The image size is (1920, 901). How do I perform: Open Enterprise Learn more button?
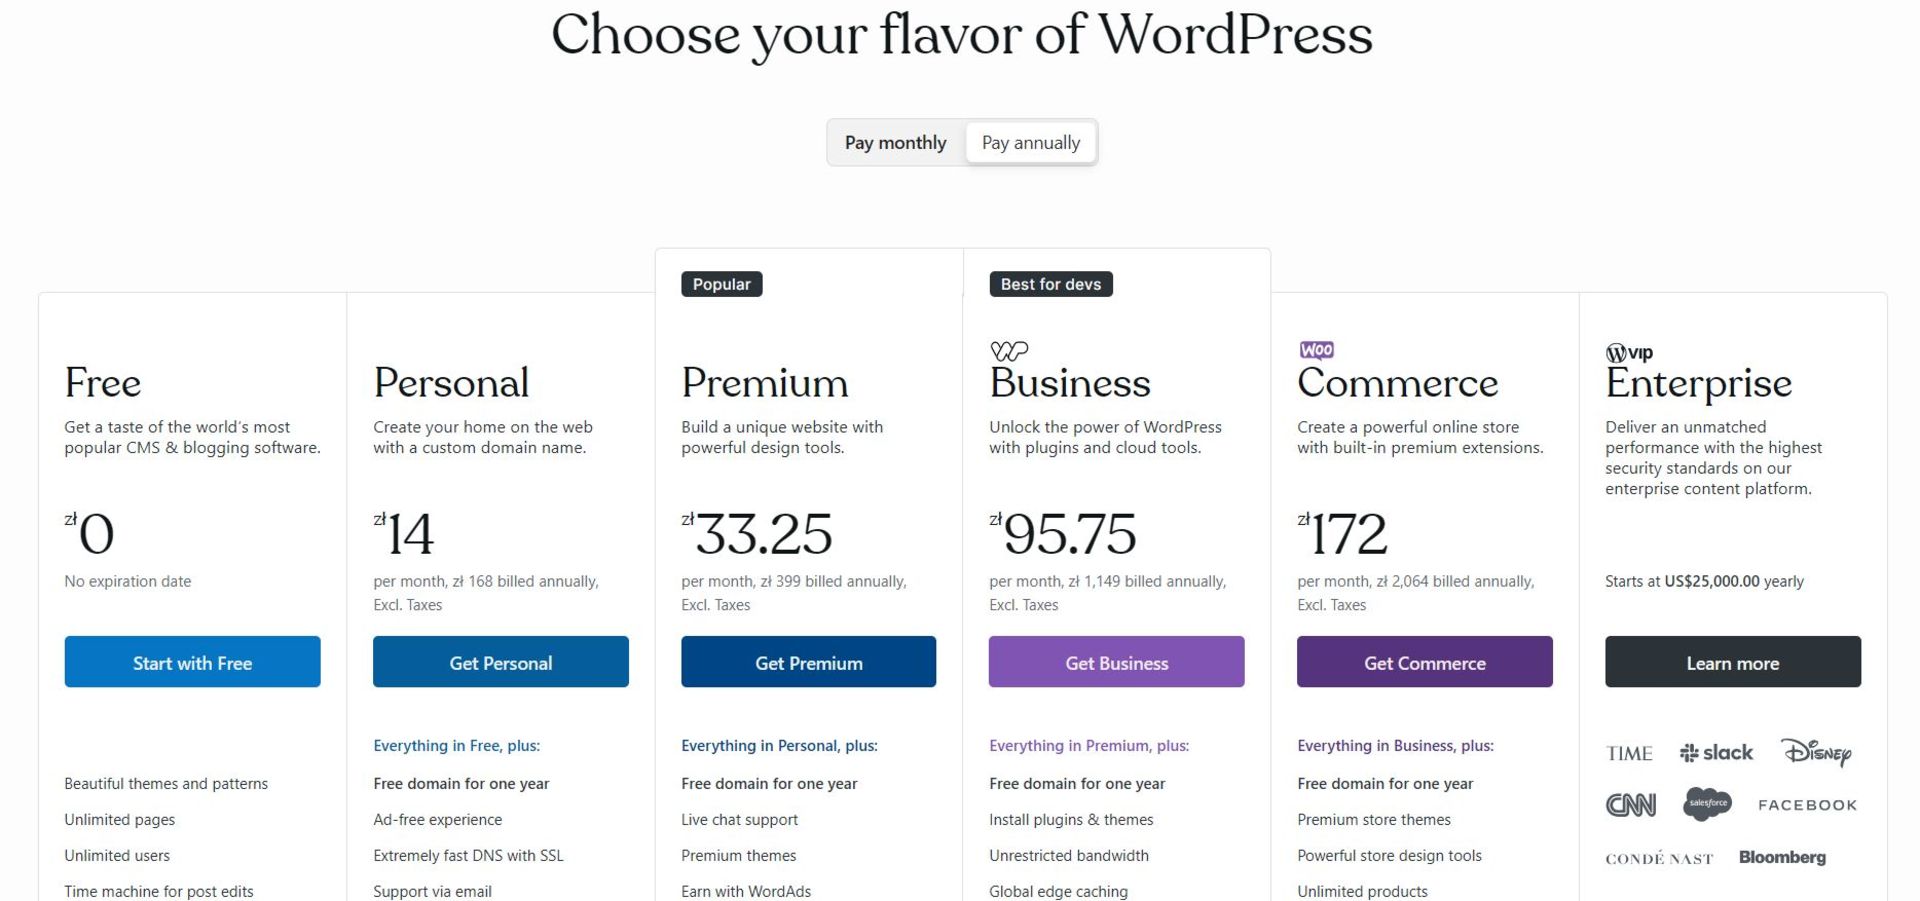tap(1732, 662)
